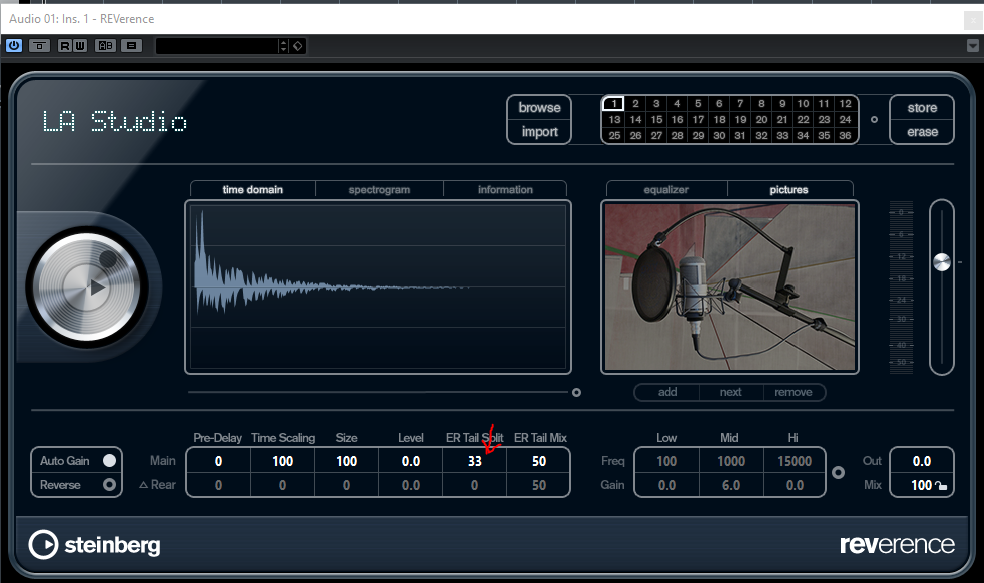Select program slot 13
This screenshot has width=984, height=583.
(x=614, y=119)
